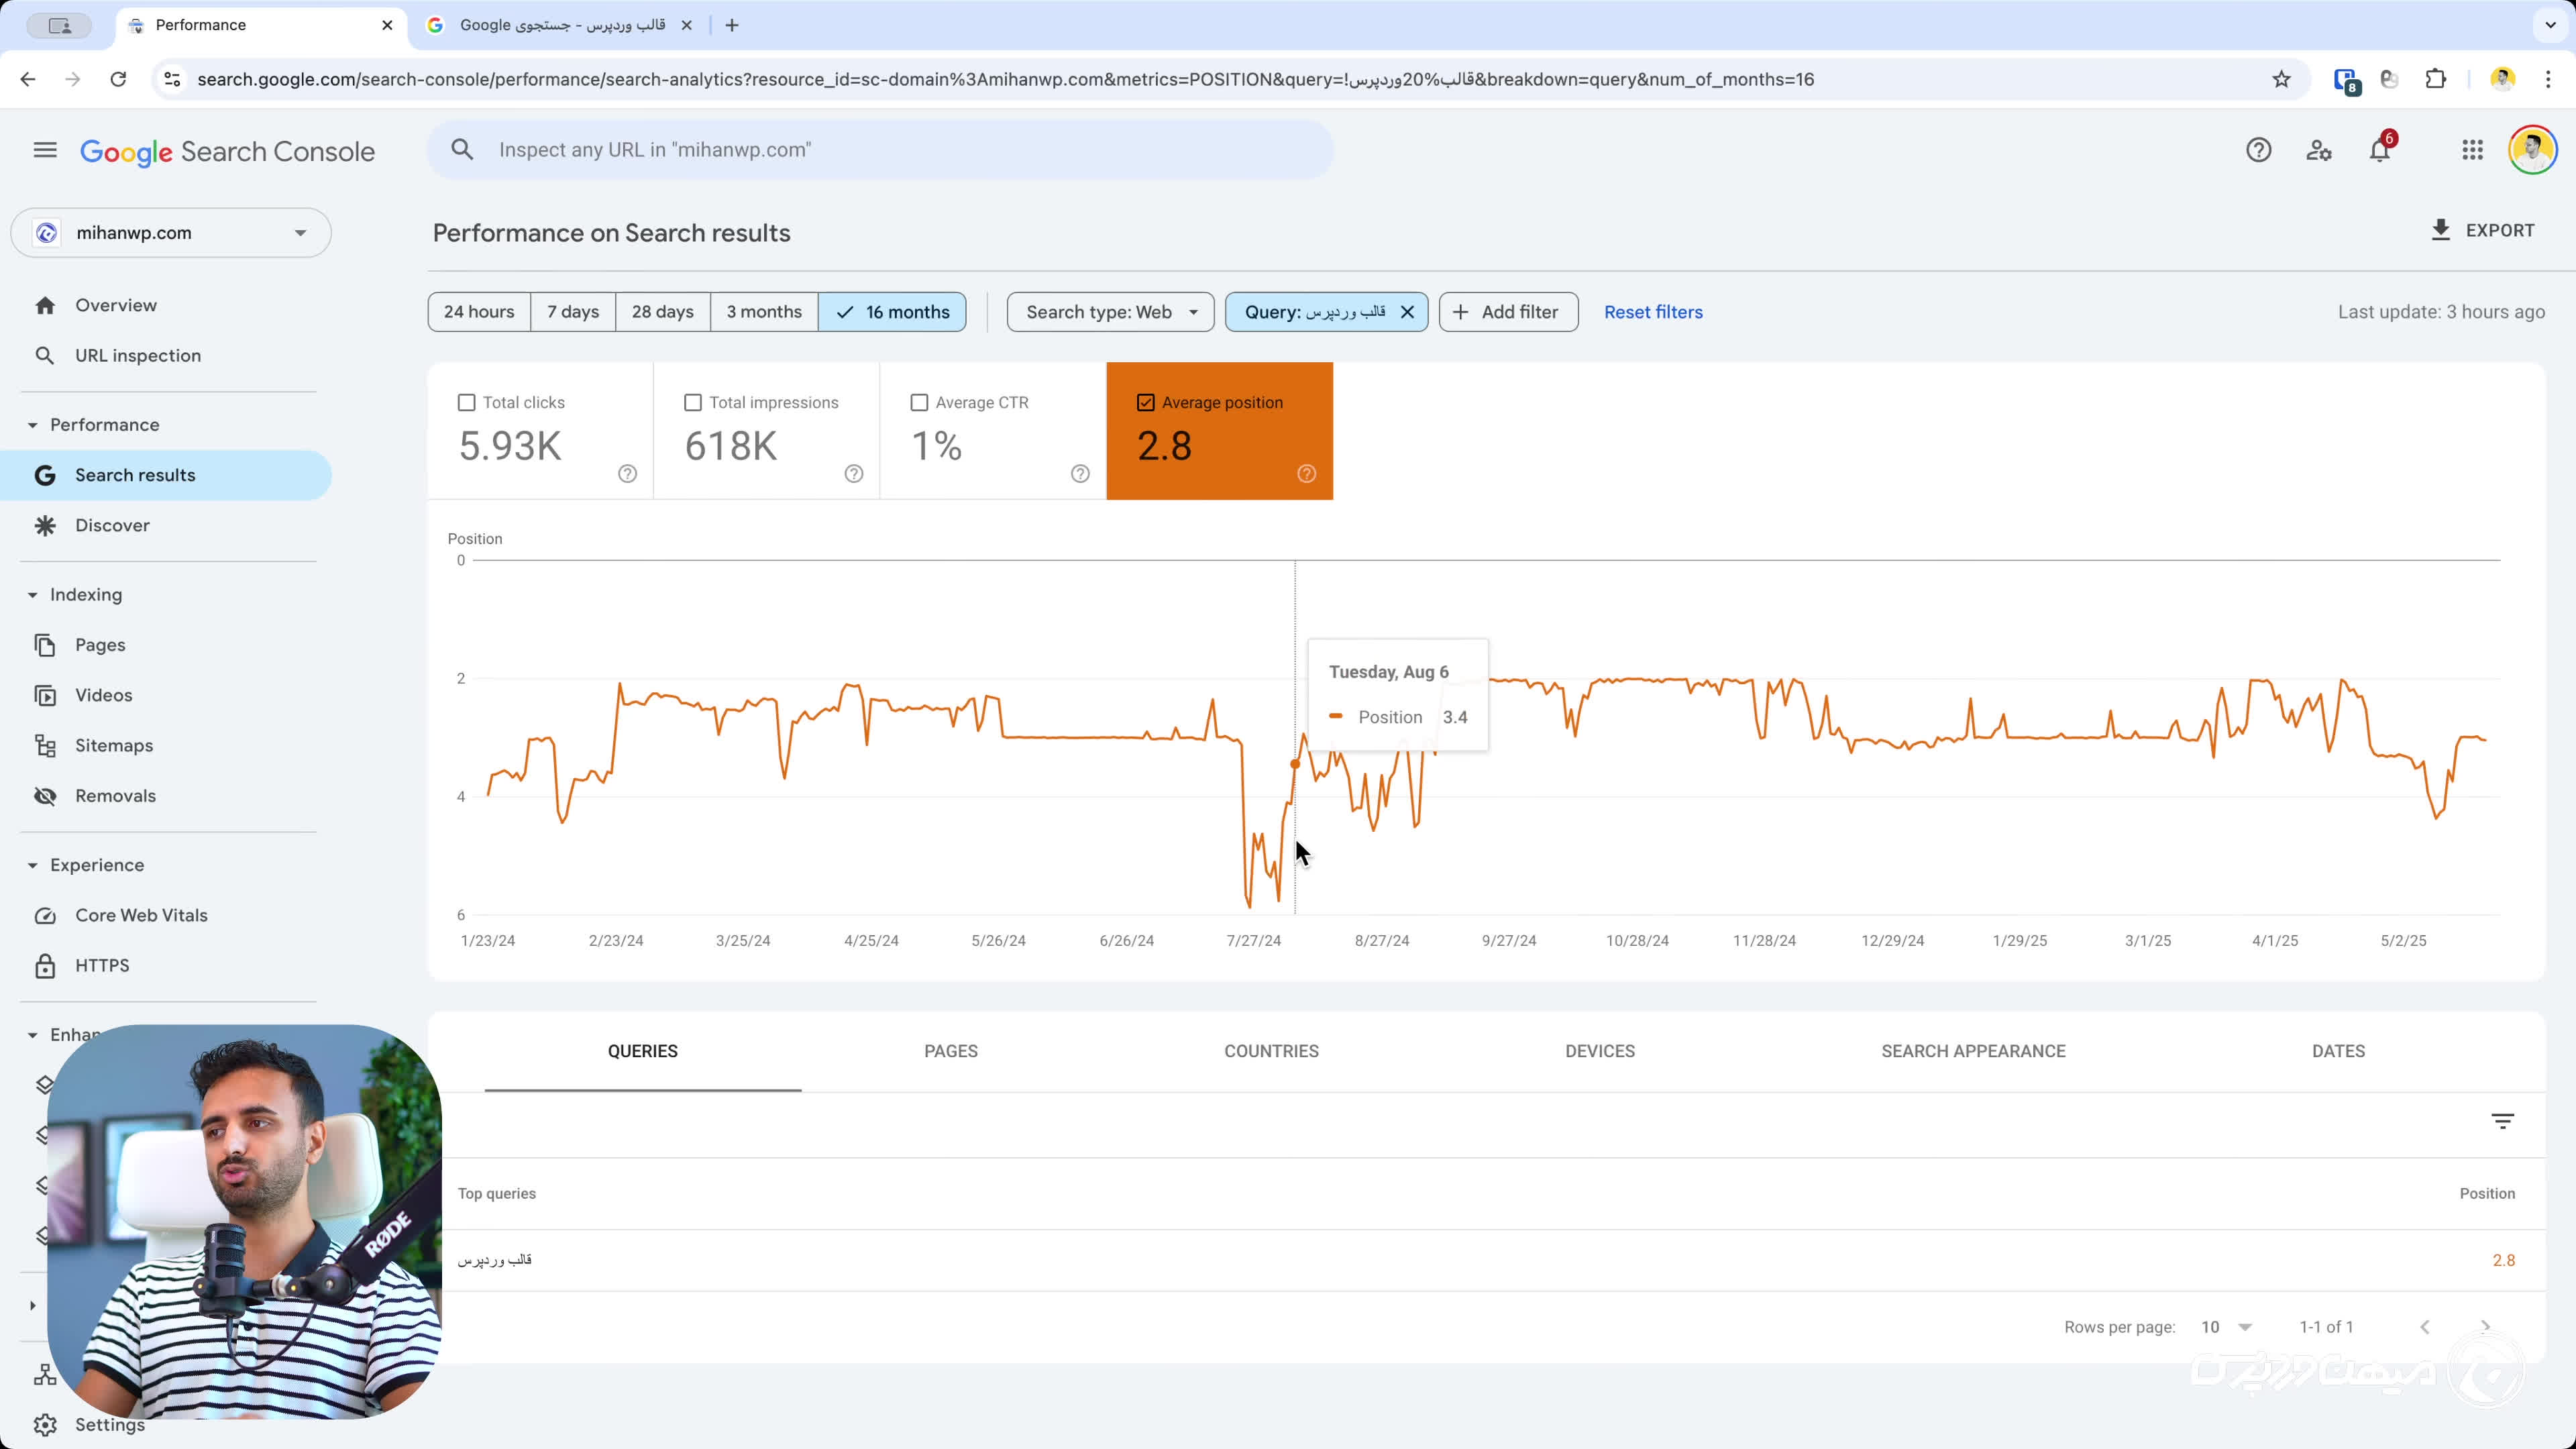Select the 7 days date range

(x=573, y=312)
